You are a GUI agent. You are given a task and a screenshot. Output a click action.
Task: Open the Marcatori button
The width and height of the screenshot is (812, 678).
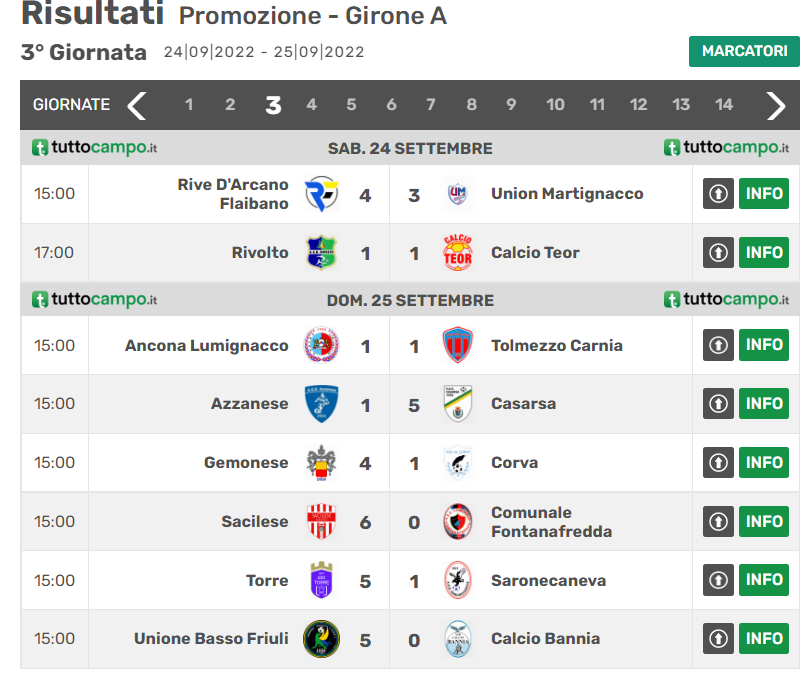(x=744, y=51)
